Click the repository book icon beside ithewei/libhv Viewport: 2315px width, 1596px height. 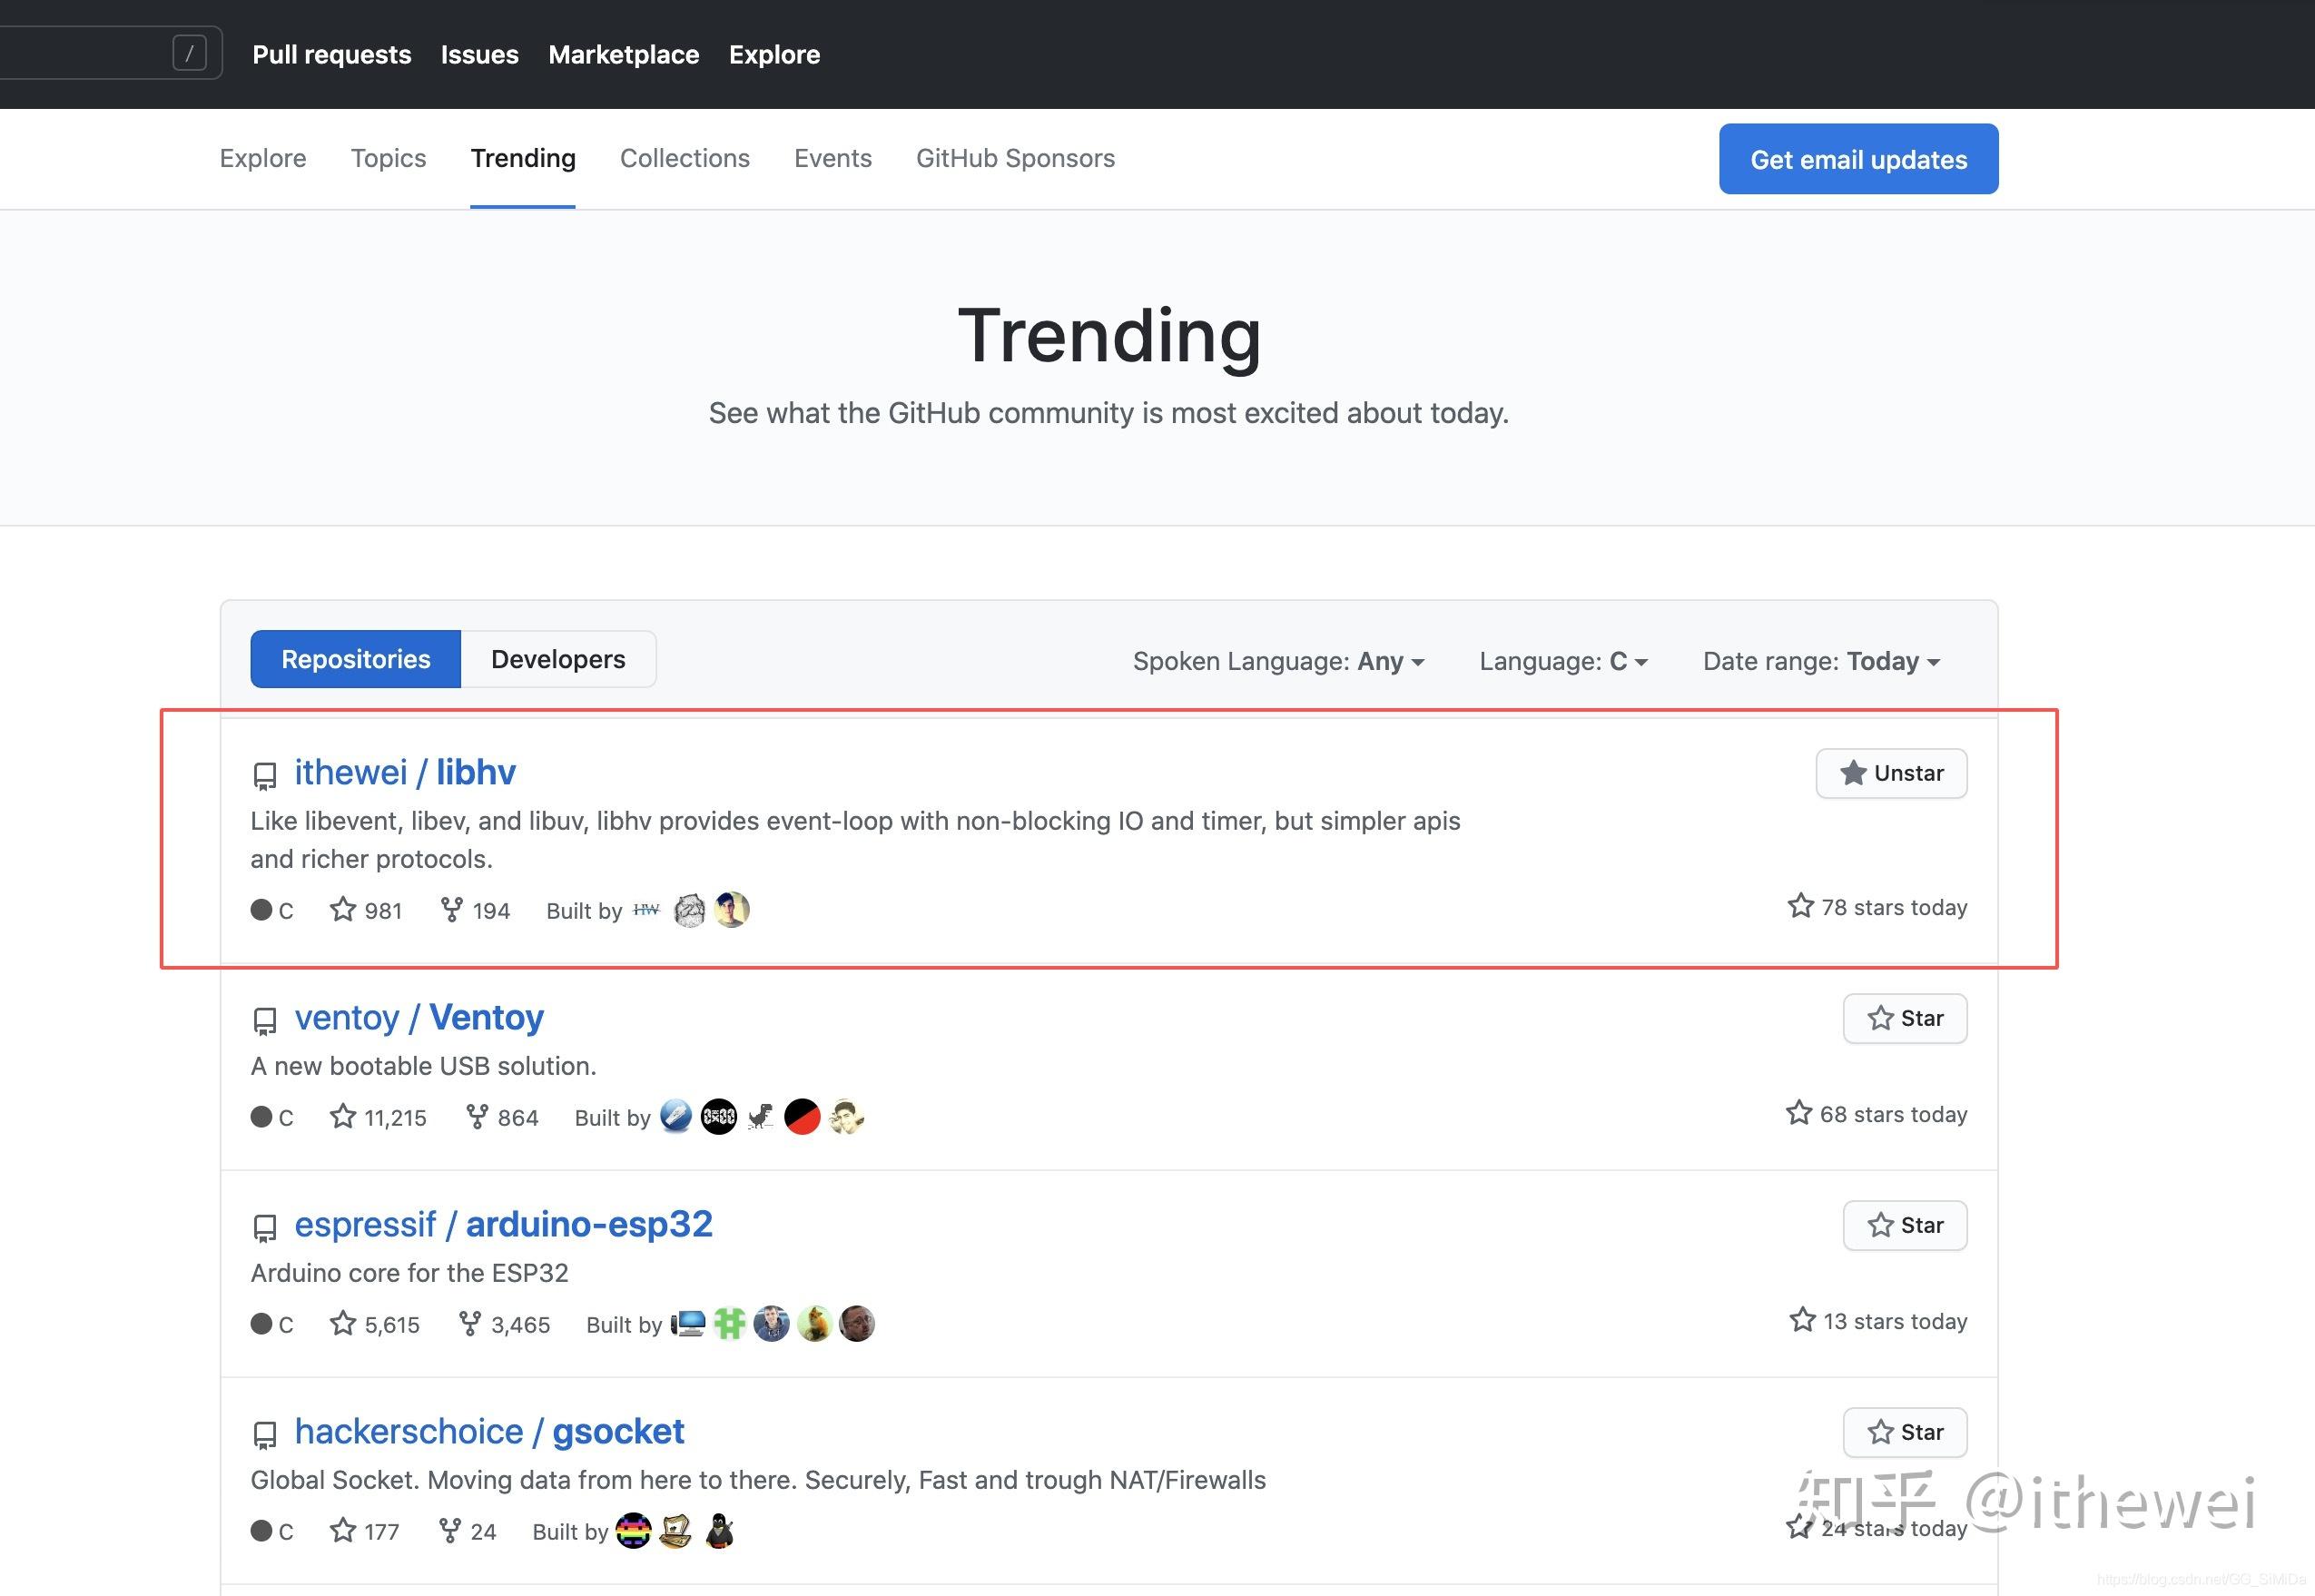click(264, 774)
